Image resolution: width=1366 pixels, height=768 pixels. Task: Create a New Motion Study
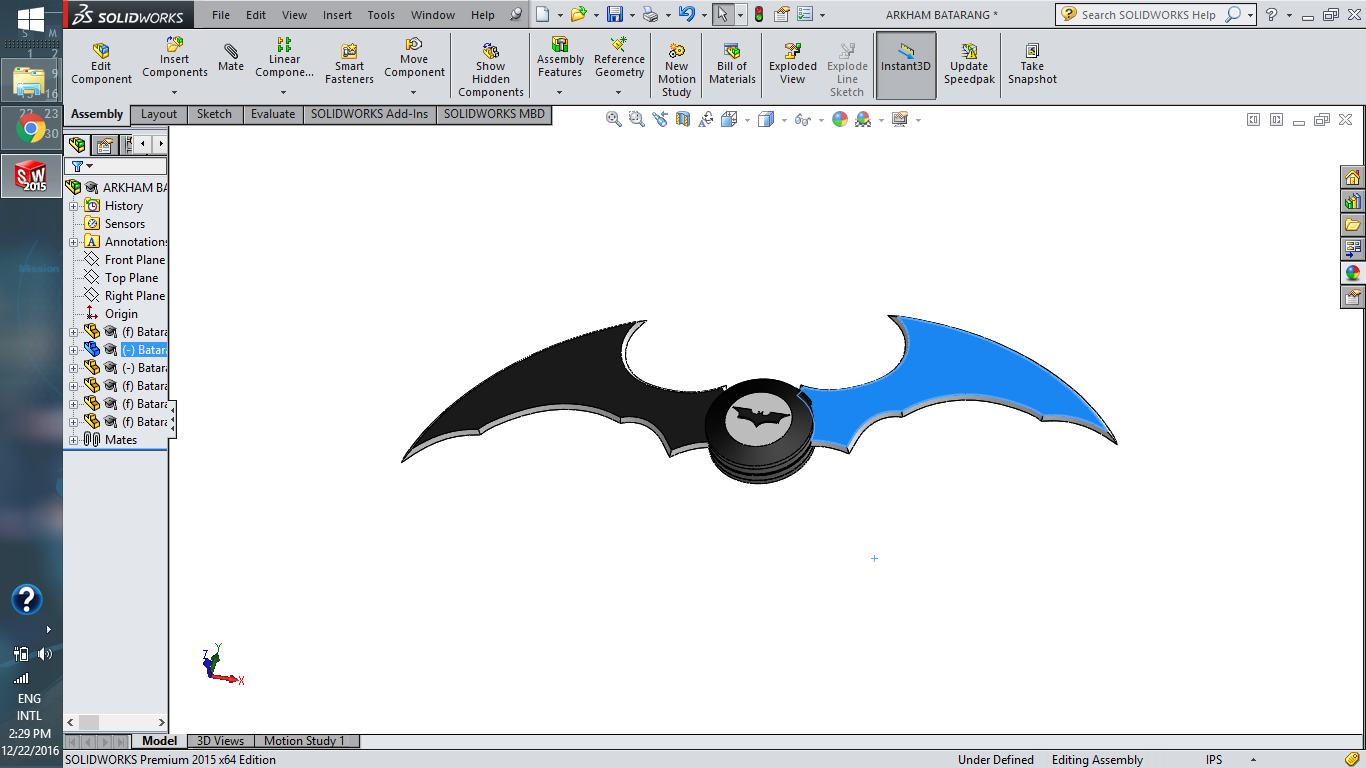(676, 70)
